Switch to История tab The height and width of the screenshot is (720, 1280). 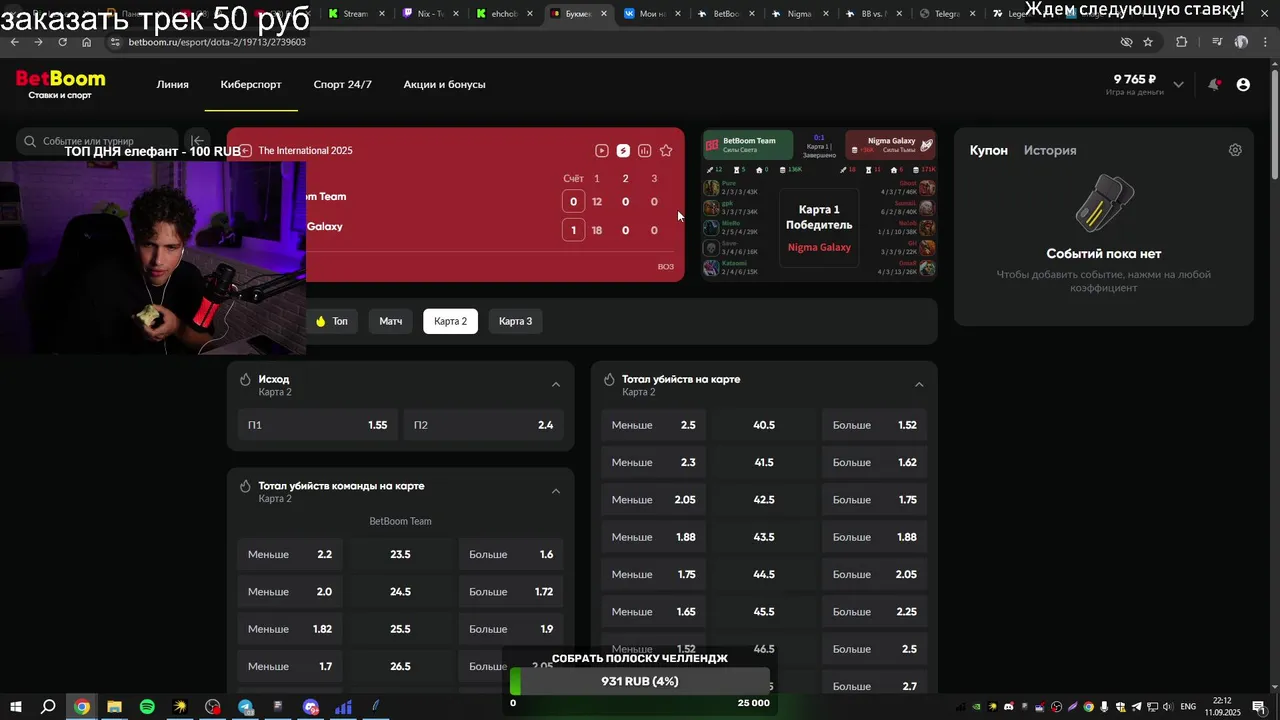click(1050, 150)
